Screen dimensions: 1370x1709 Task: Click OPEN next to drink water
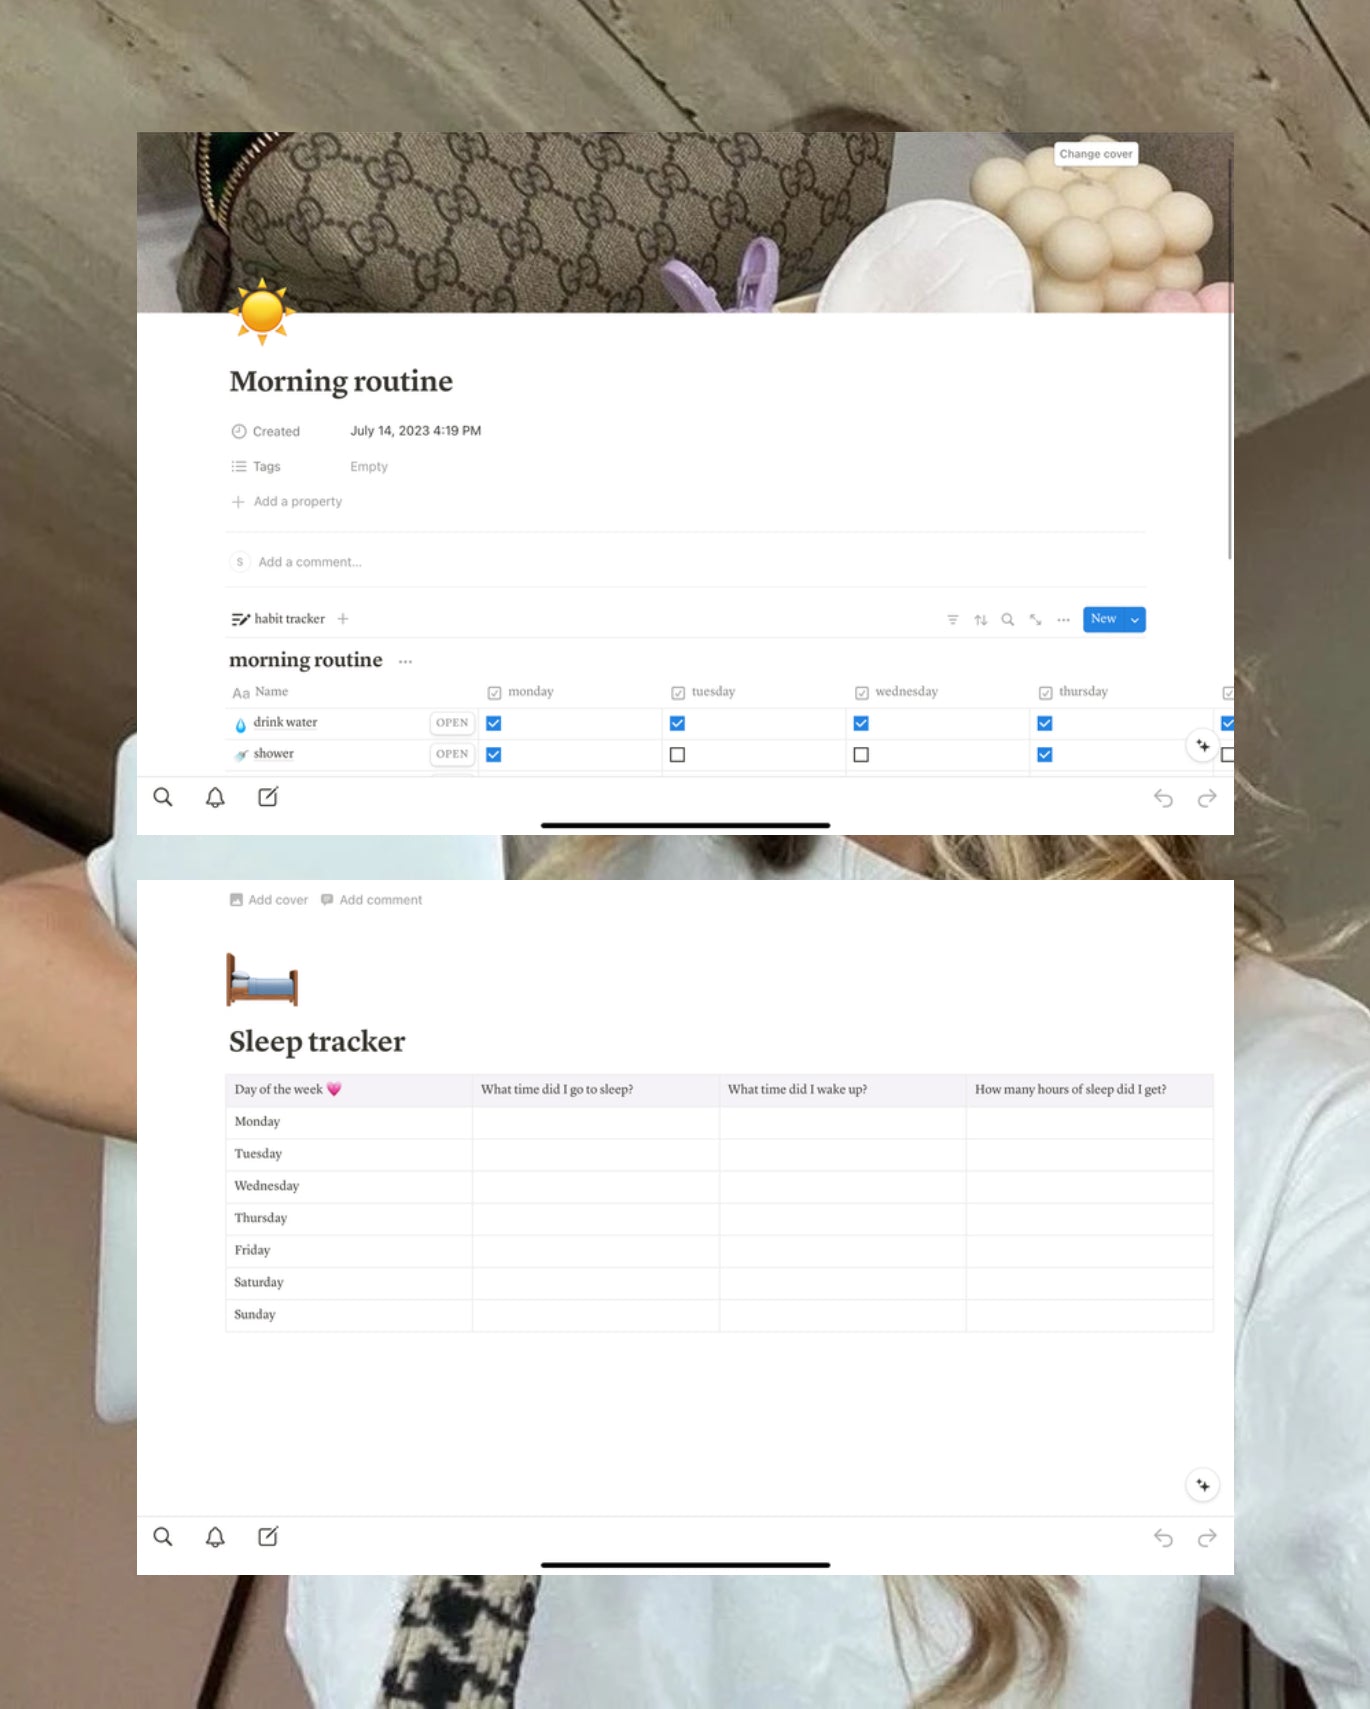pos(452,723)
